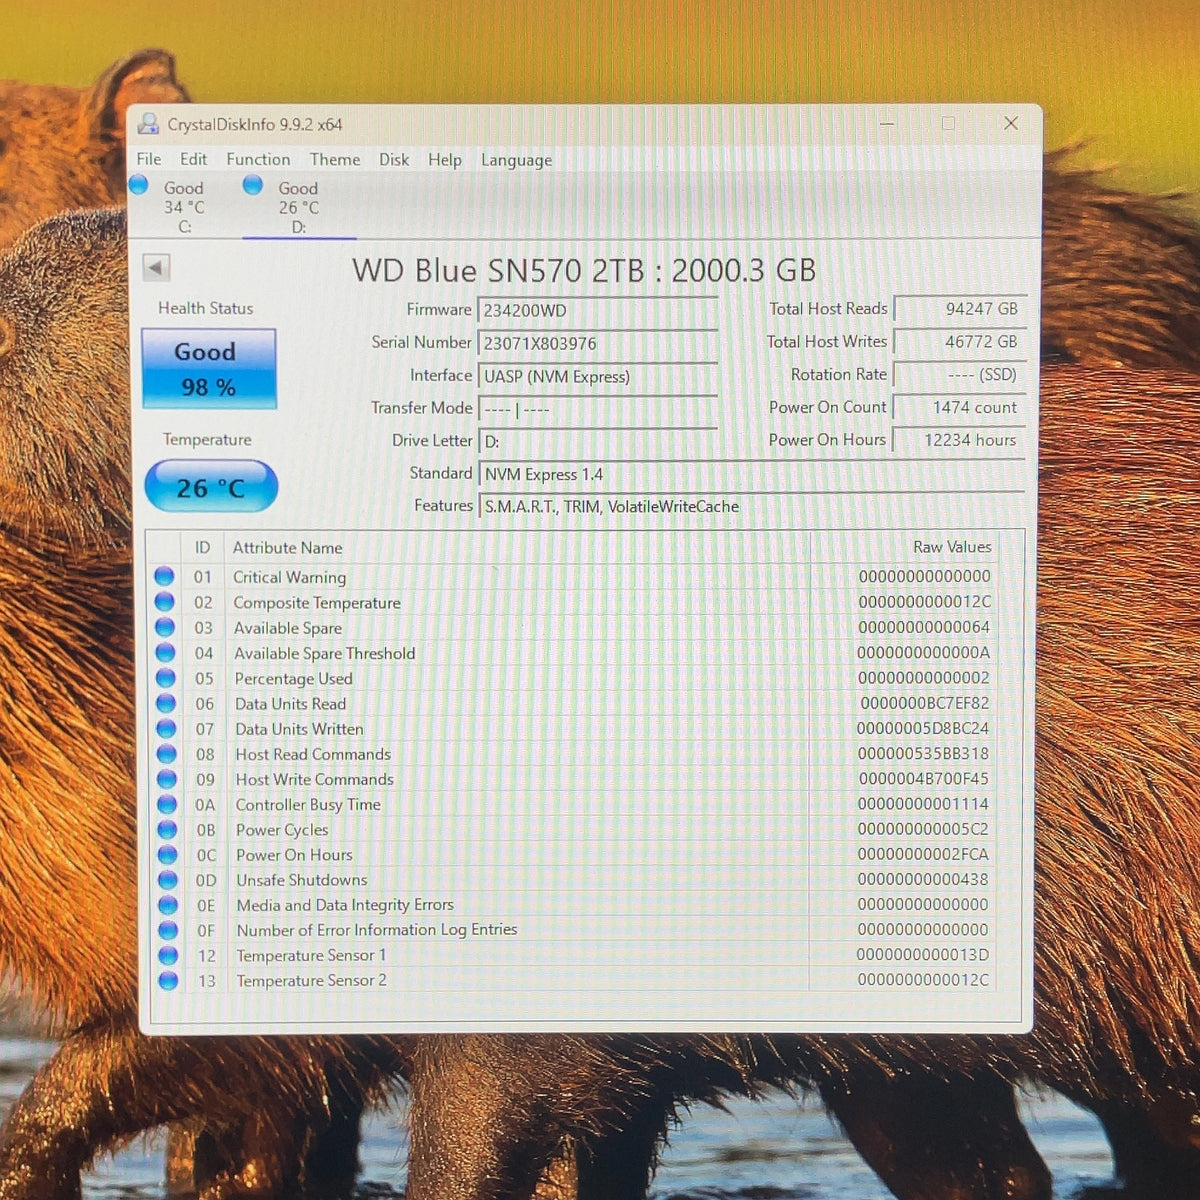The width and height of the screenshot is (1200, 1200).
Task: Select the D: drive tab at 26 °C
Action: point(298,207)
